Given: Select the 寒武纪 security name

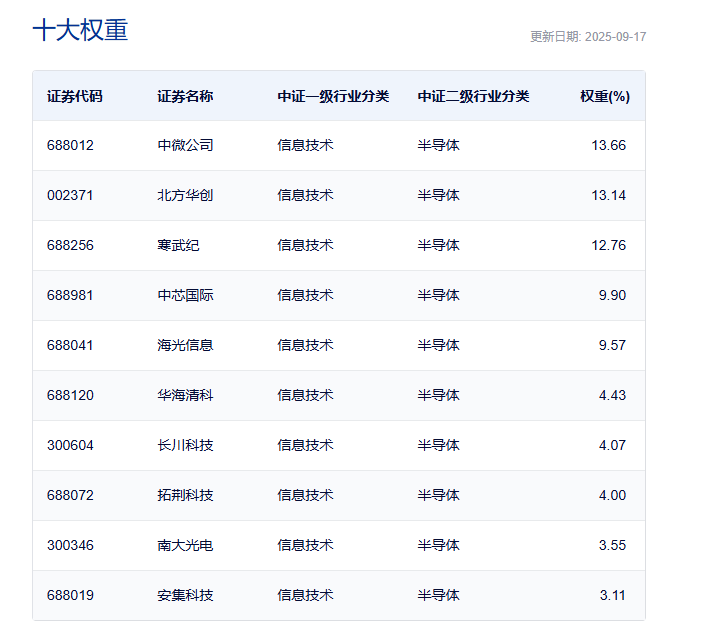Looking at the screenshot, I should tap(178, 245).
